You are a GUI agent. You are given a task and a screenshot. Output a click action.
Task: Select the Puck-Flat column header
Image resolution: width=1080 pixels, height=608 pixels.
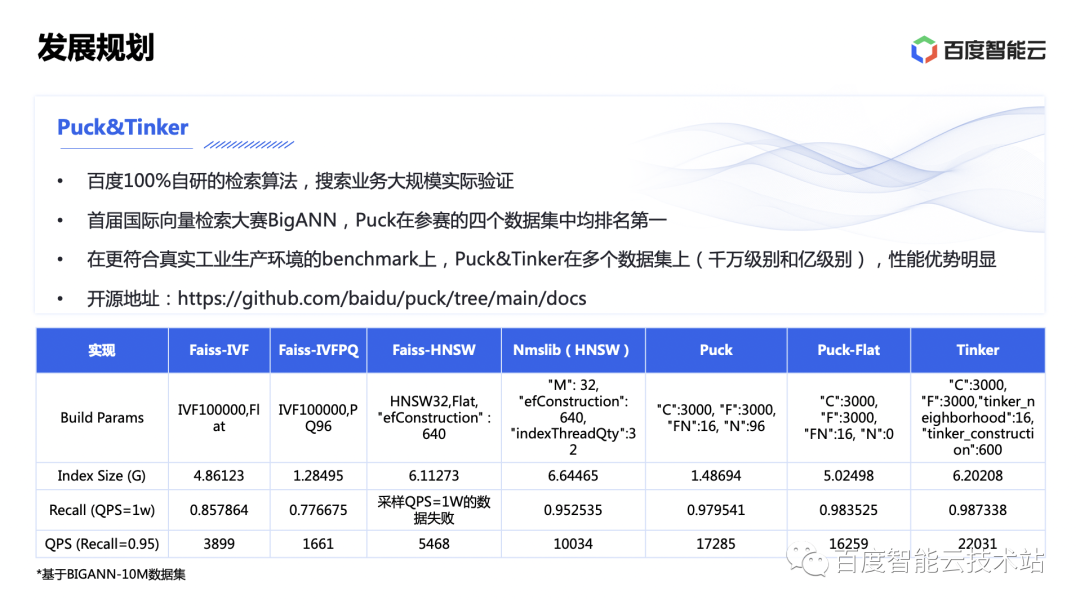(849, 350)
